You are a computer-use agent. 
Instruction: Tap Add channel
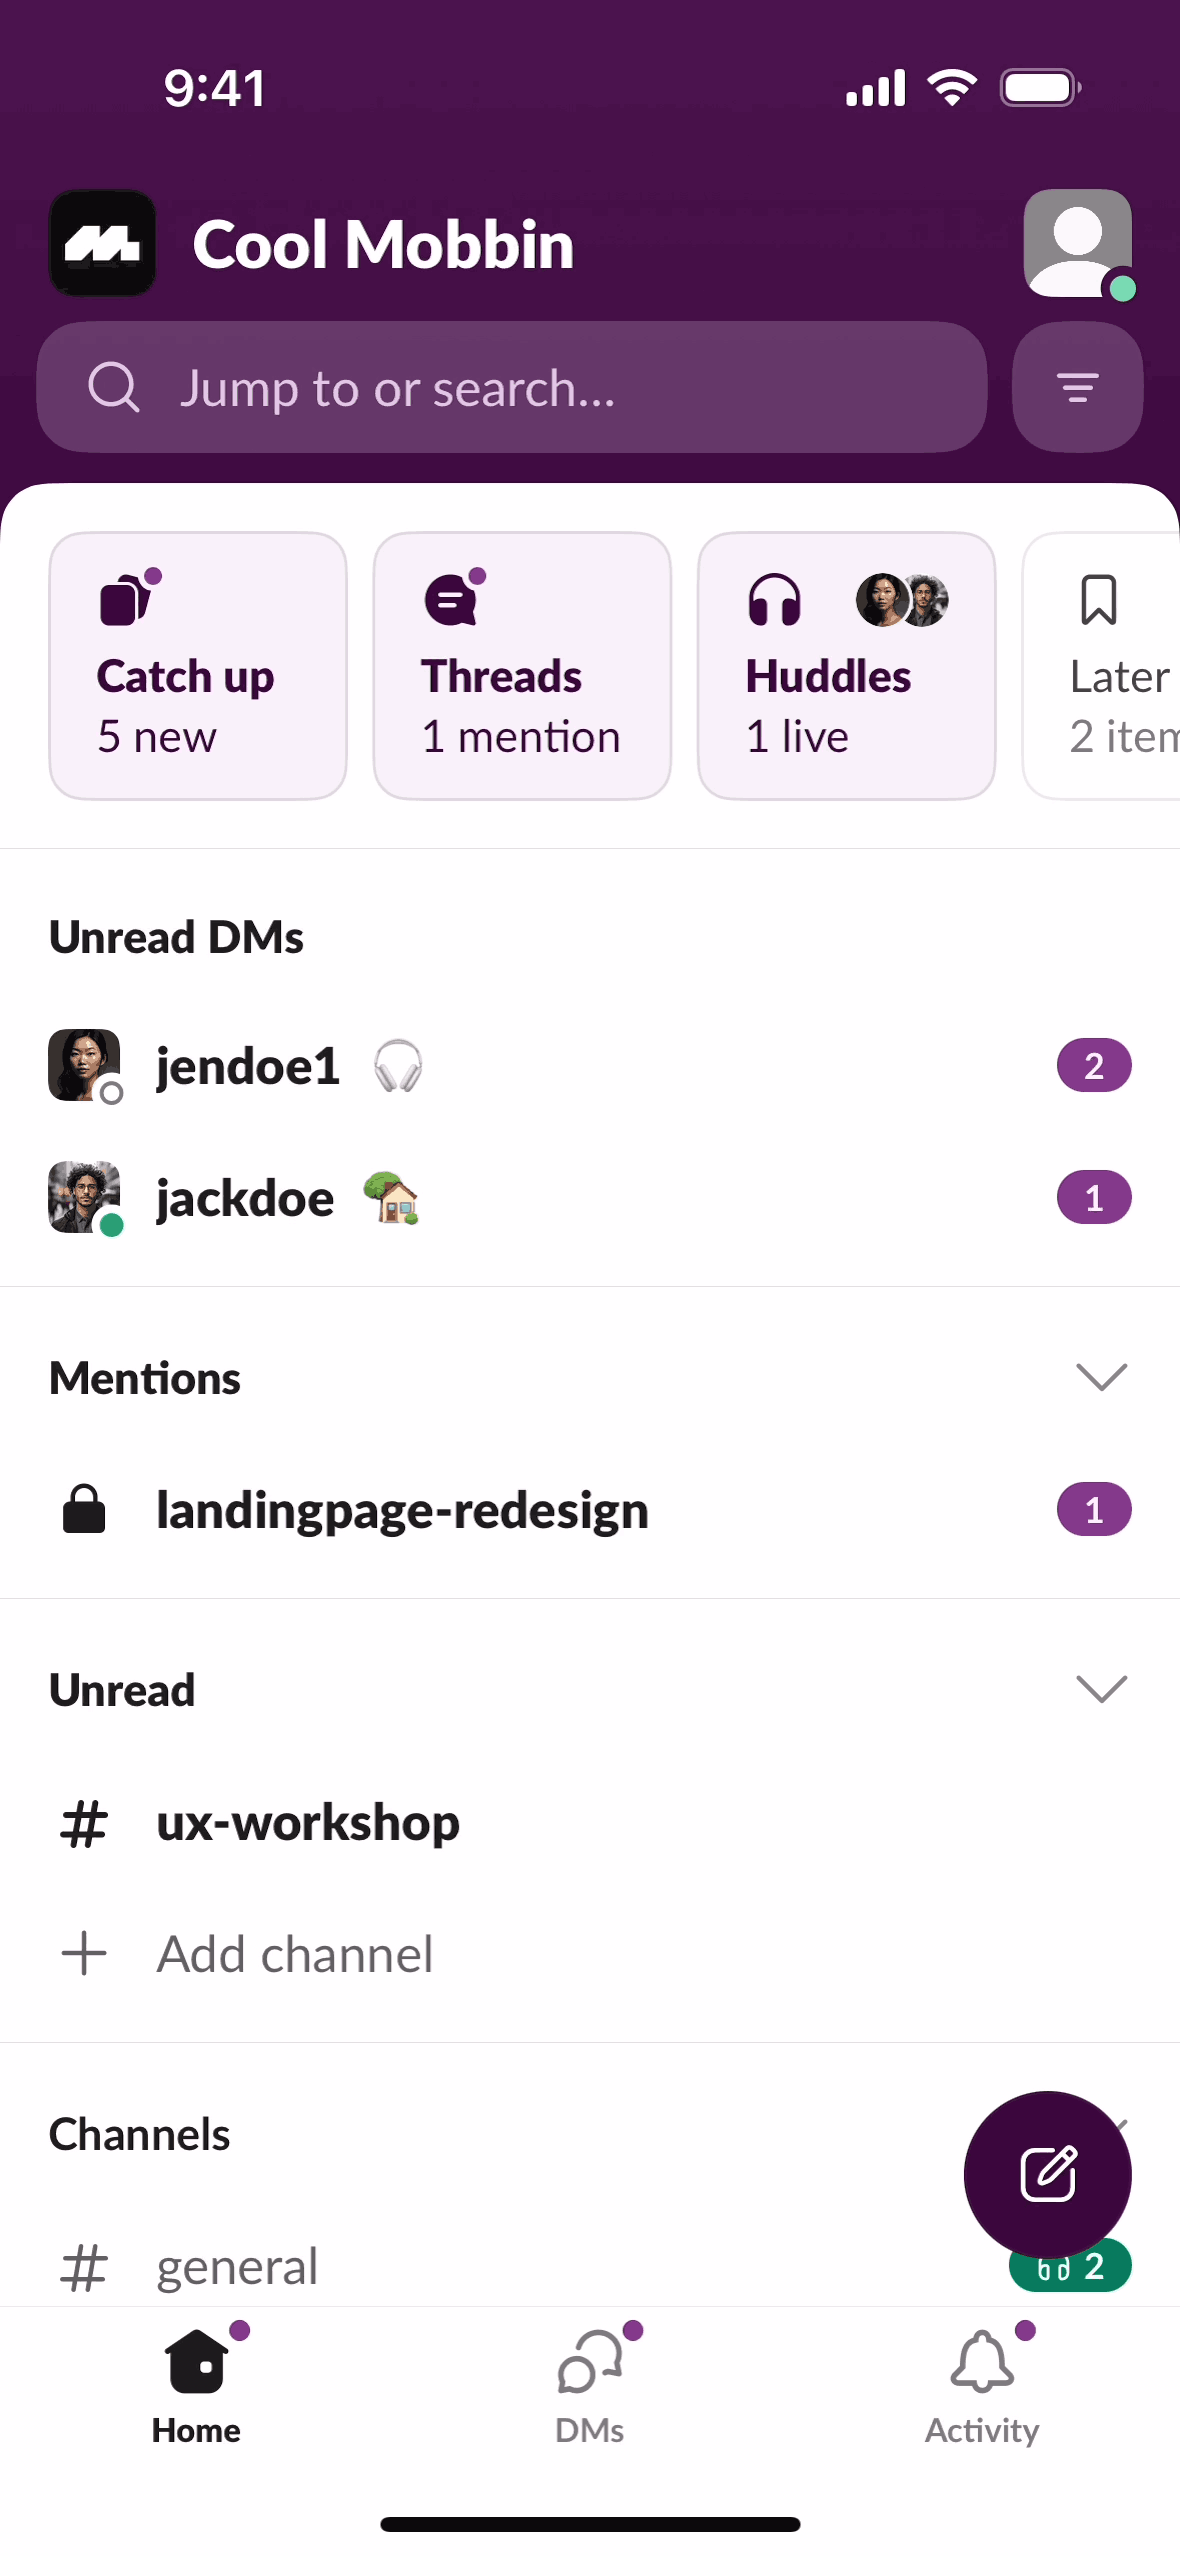(294, 1954)
